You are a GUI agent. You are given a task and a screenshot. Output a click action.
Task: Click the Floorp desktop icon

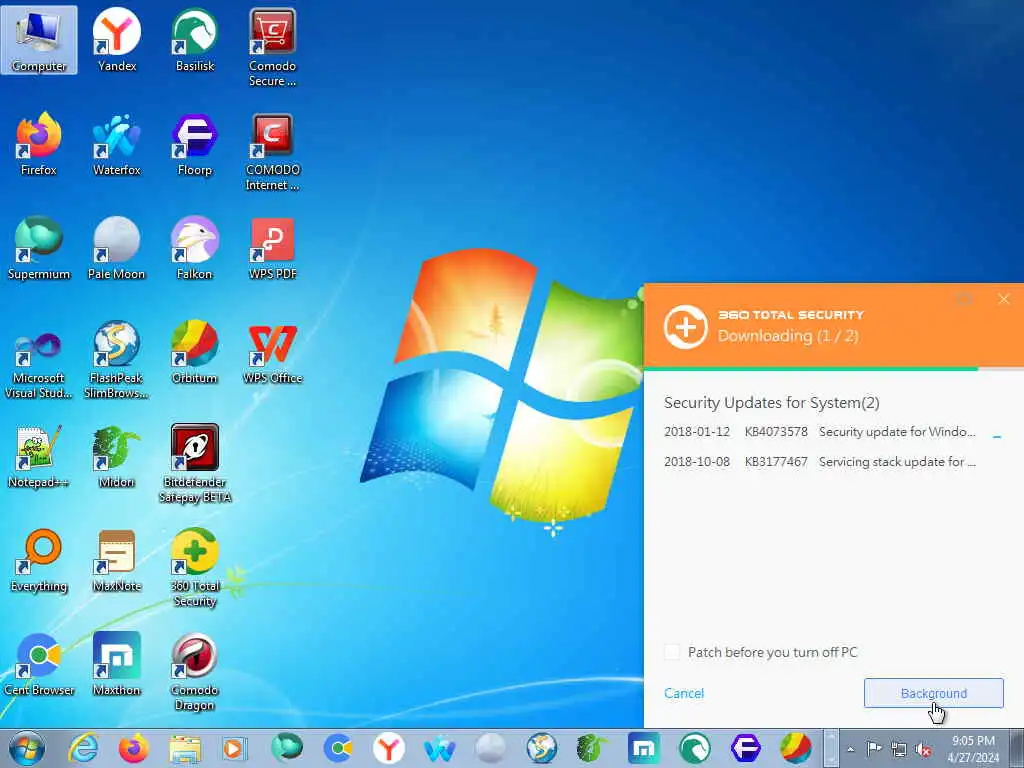coord(195,144)
